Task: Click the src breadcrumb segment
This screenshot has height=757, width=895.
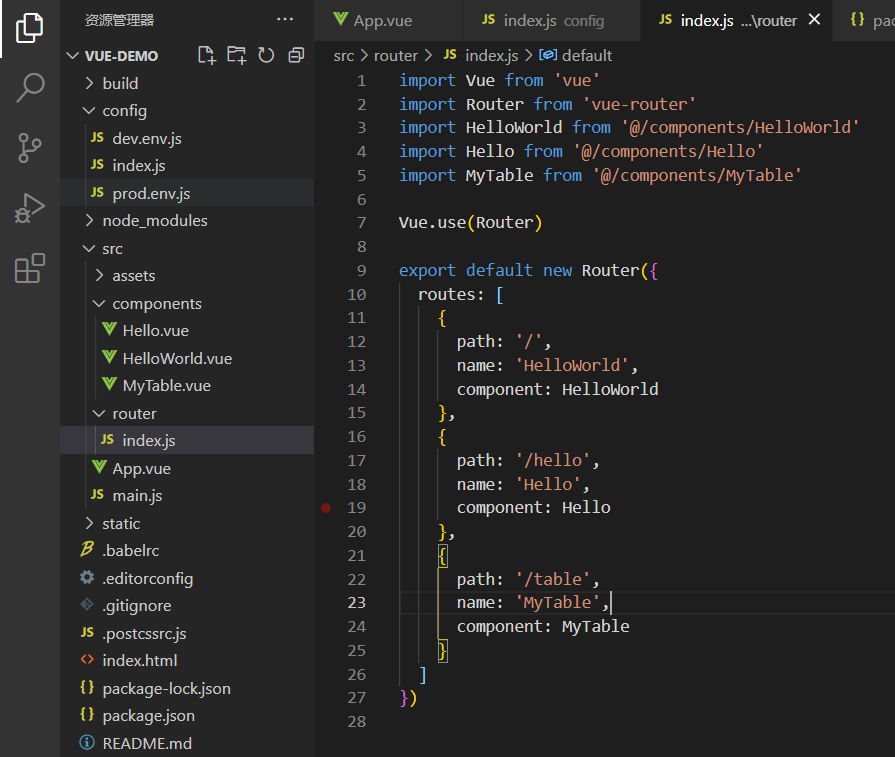Action: (344, 56)
